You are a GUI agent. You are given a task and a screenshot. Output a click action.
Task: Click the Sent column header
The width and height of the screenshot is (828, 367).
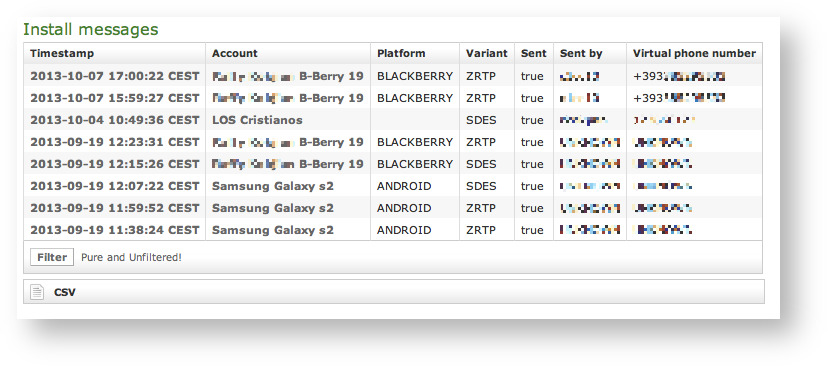click(533, 53)
